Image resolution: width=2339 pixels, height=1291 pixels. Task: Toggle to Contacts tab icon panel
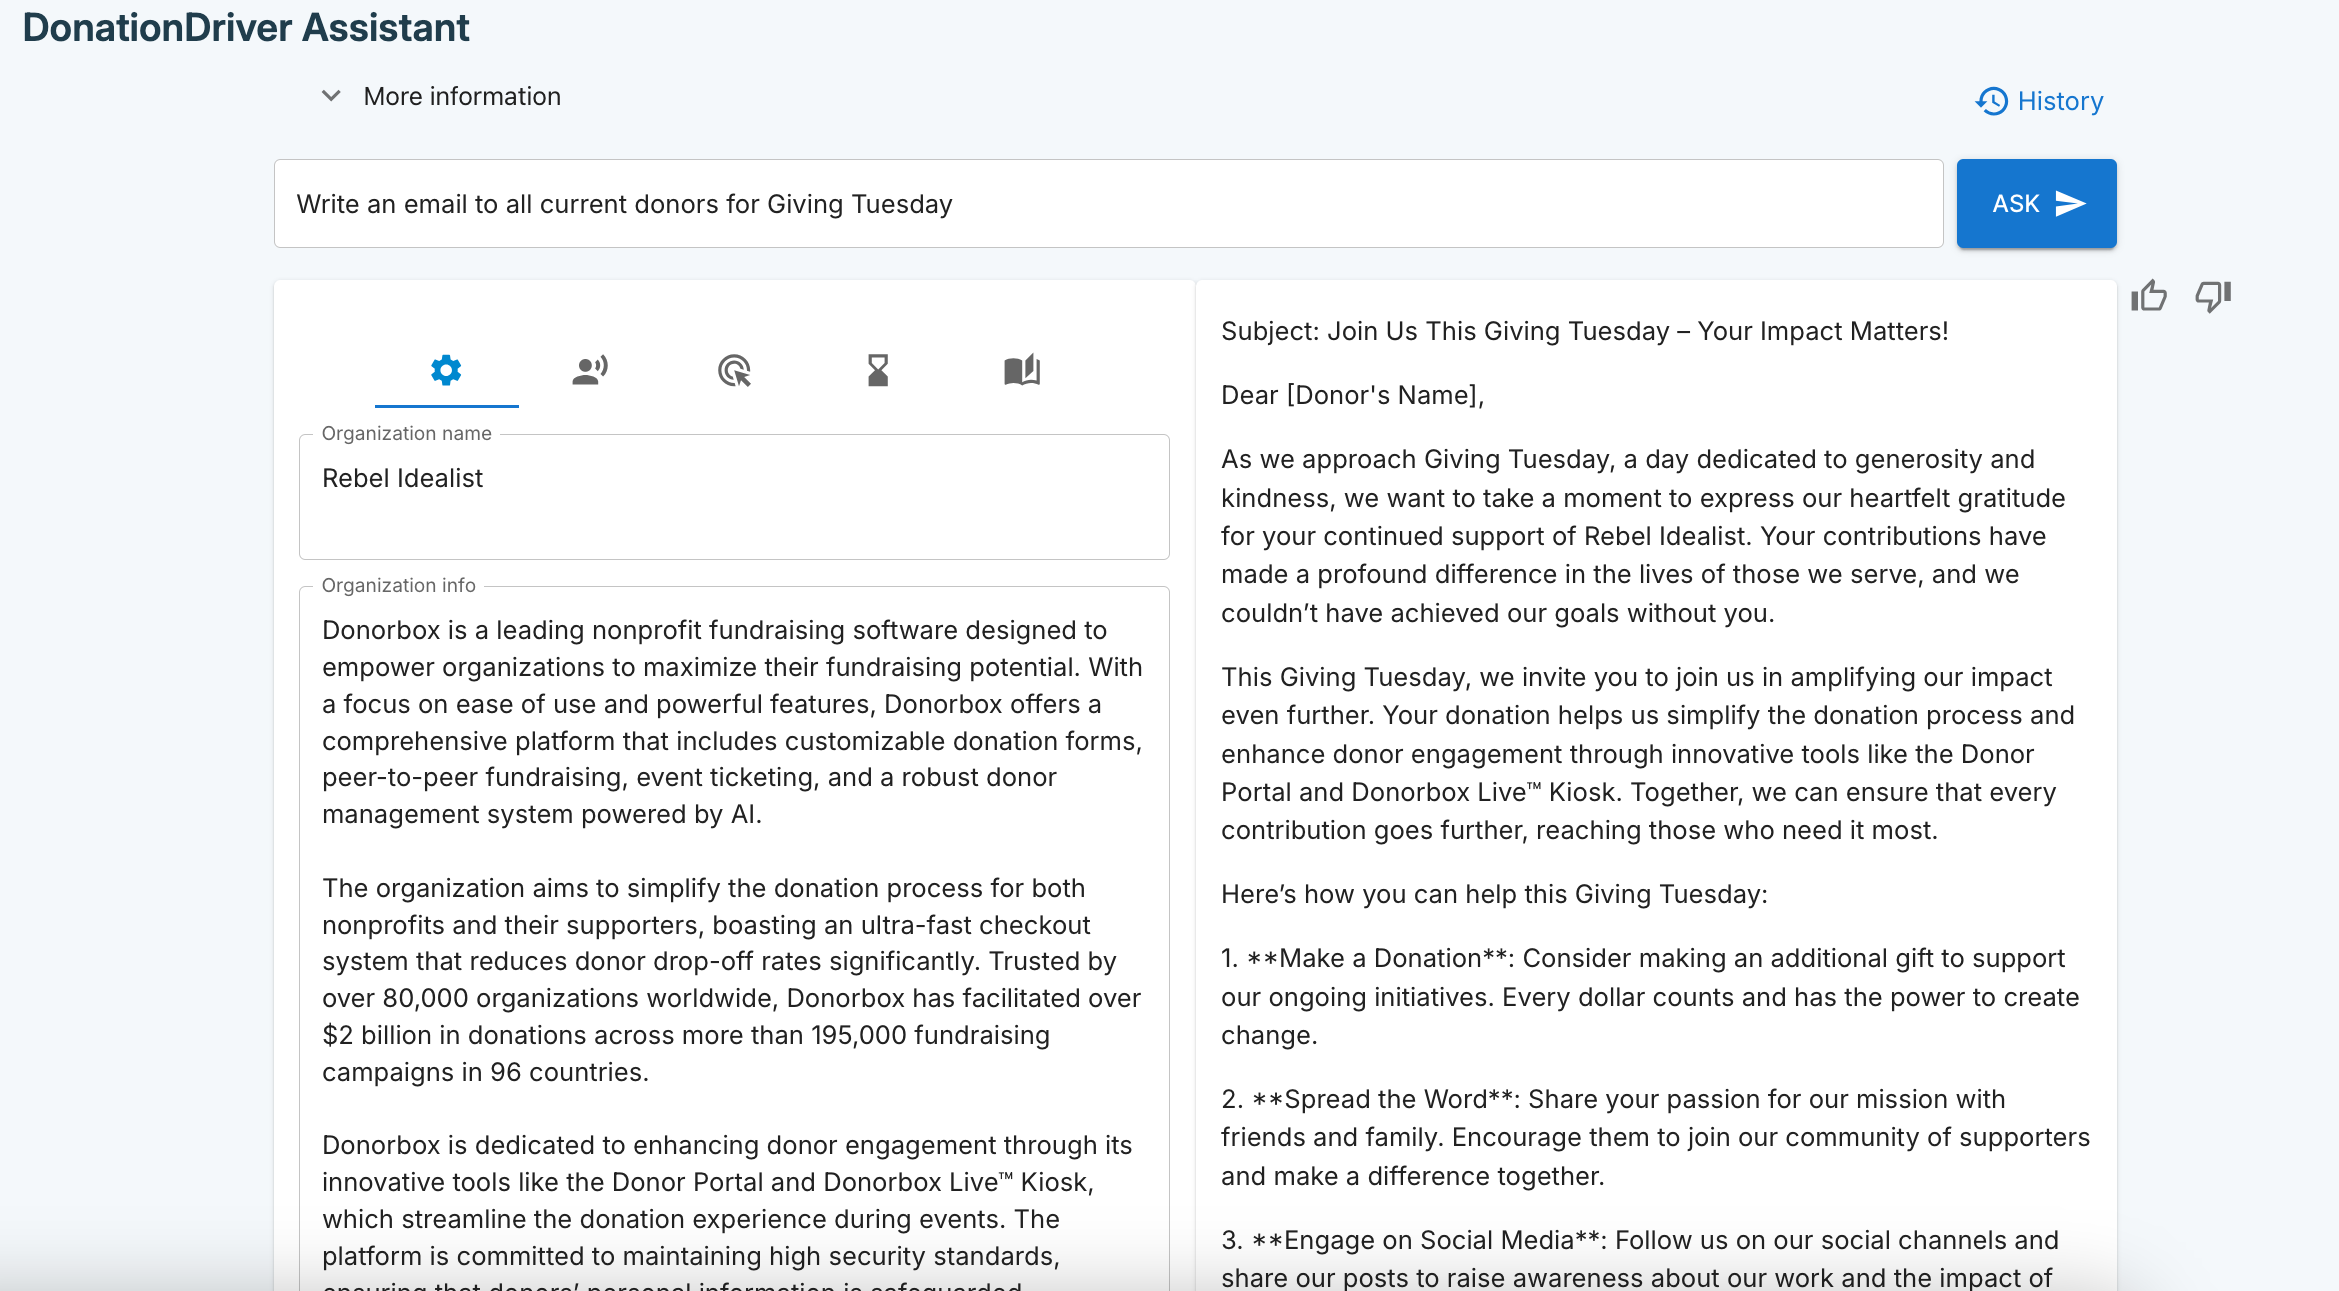[x=591, y=370]
